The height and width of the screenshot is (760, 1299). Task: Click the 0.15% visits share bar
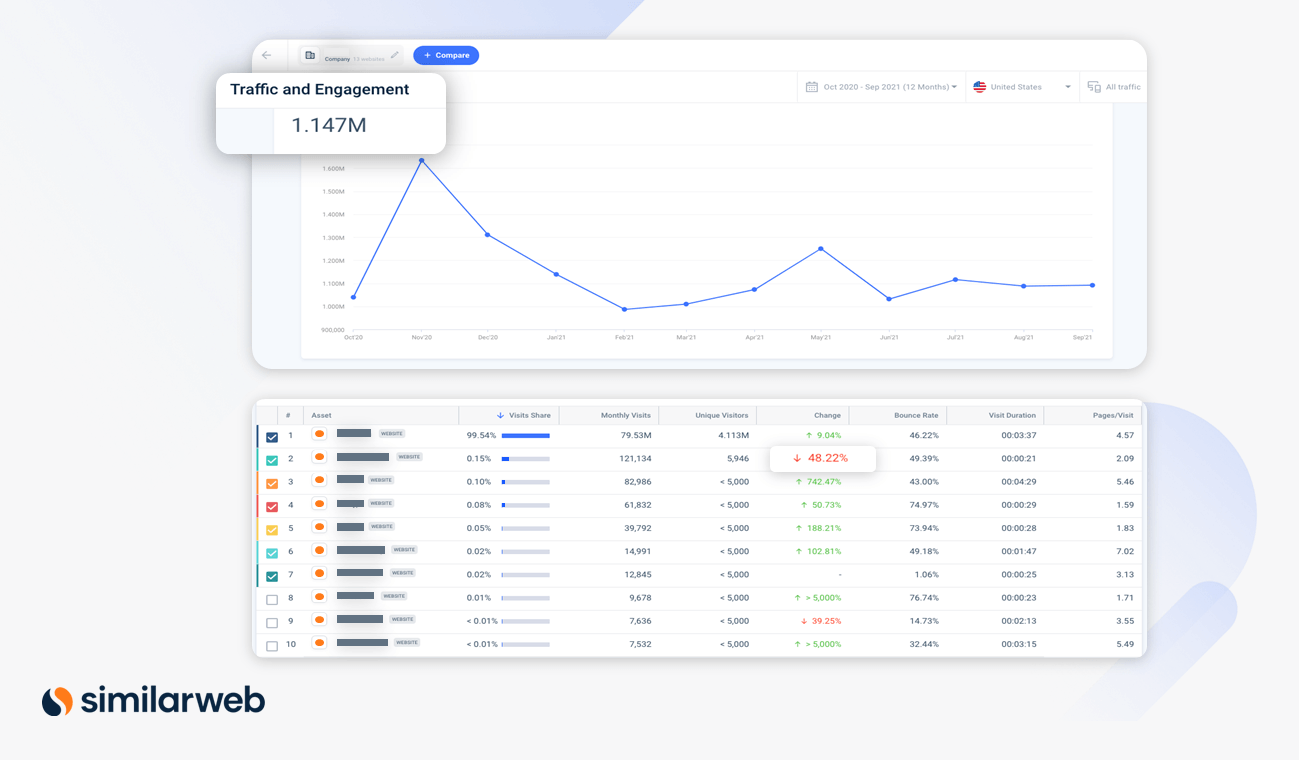526,459
